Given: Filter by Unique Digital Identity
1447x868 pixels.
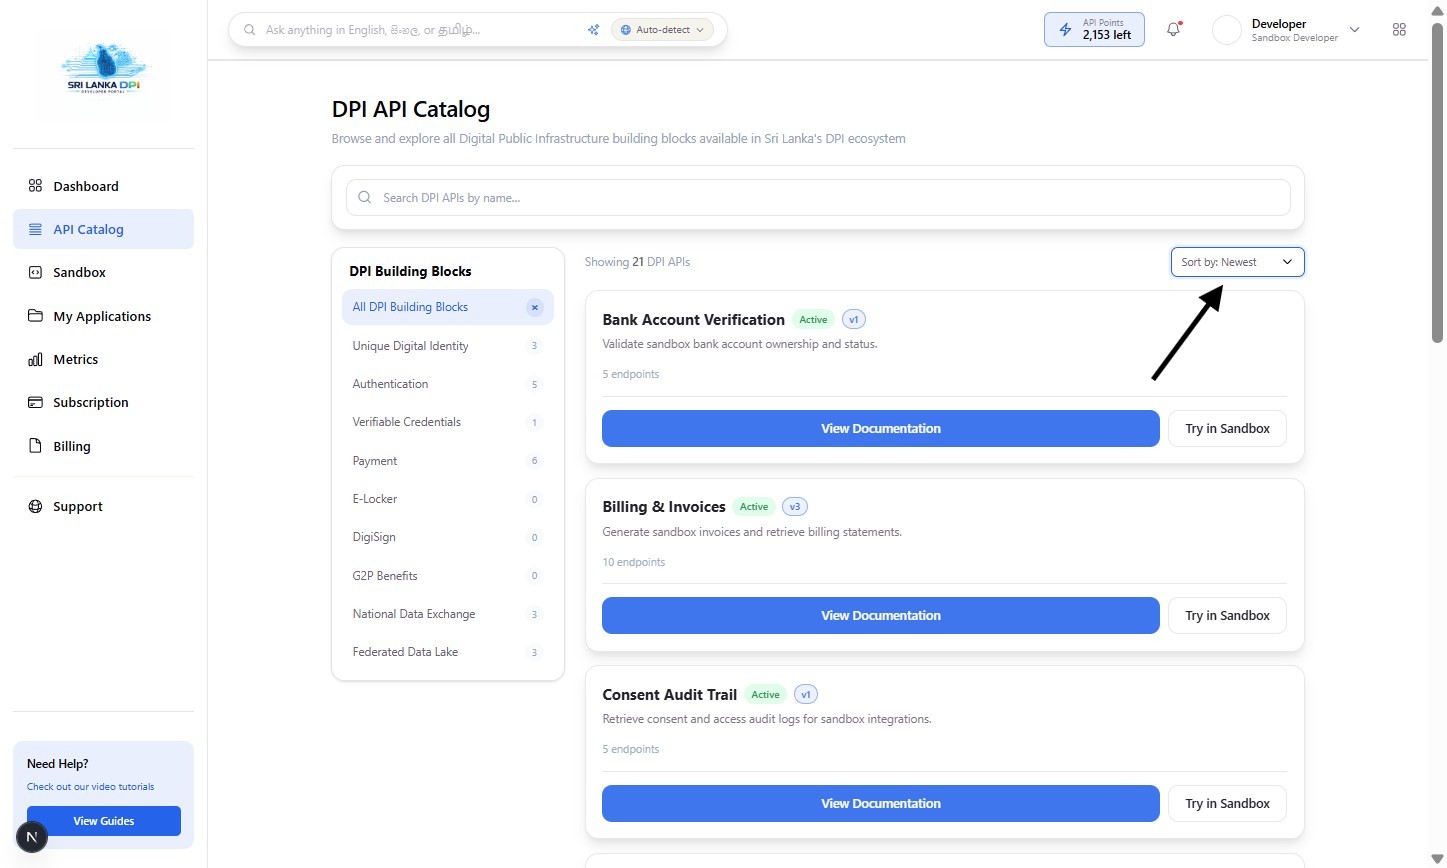Looking at the screenshot, I should [448, 346].
